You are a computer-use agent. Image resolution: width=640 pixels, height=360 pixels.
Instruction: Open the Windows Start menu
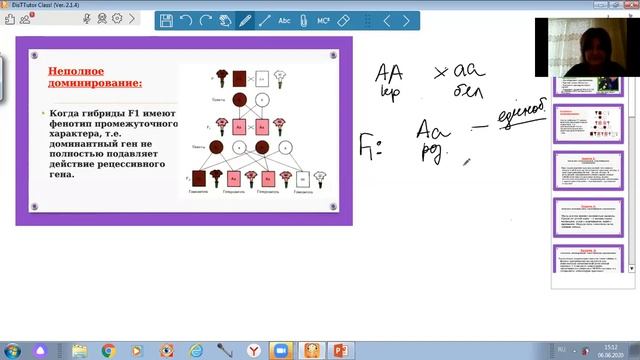click(x=12, y=351)
